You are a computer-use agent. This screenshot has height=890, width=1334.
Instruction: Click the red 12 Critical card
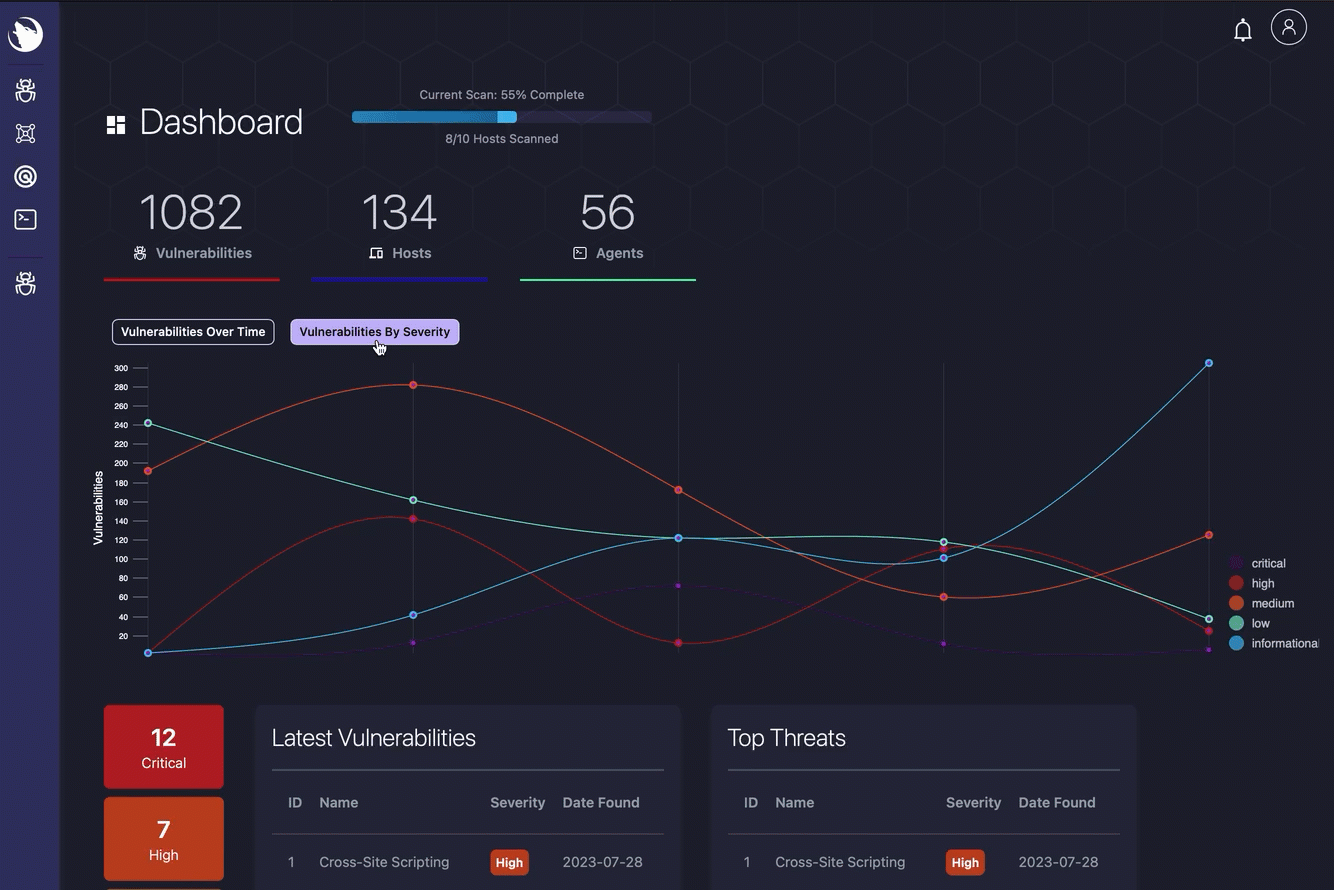pos(164,747)
